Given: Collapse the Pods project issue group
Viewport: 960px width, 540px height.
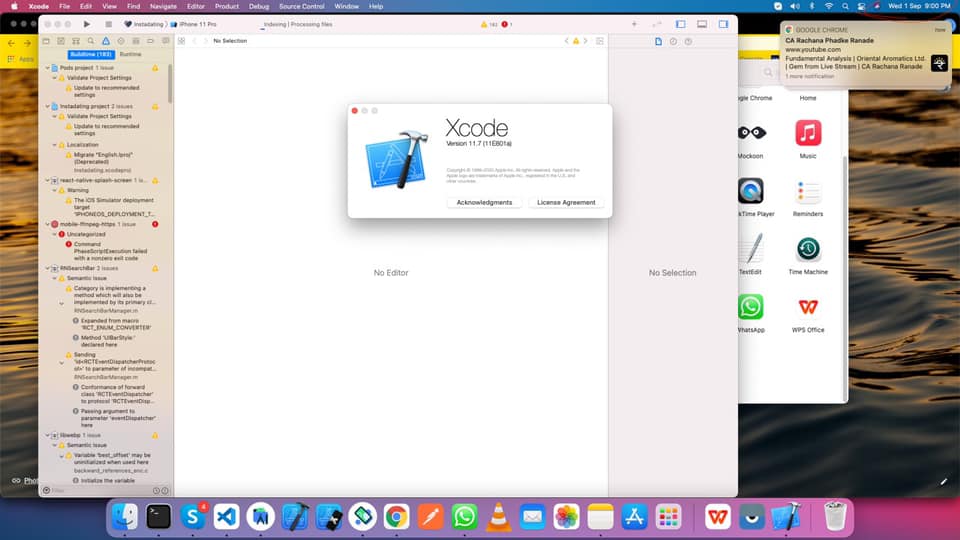Looking at the screenshot, I should tap(46, 67).
